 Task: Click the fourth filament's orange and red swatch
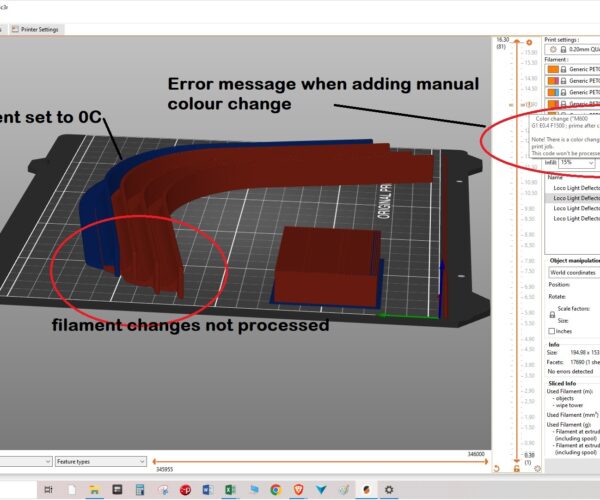pos(553,104)
